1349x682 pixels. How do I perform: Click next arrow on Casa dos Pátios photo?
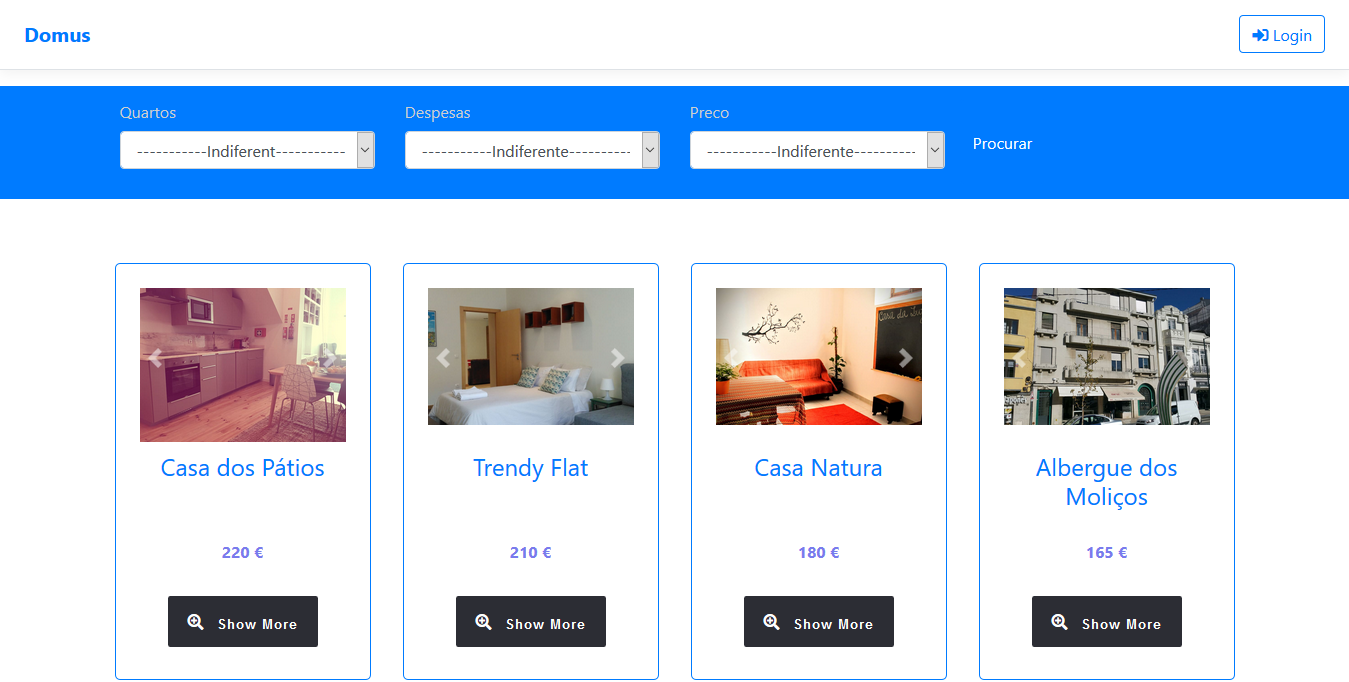pyautogui.click(x=330, y=358)
